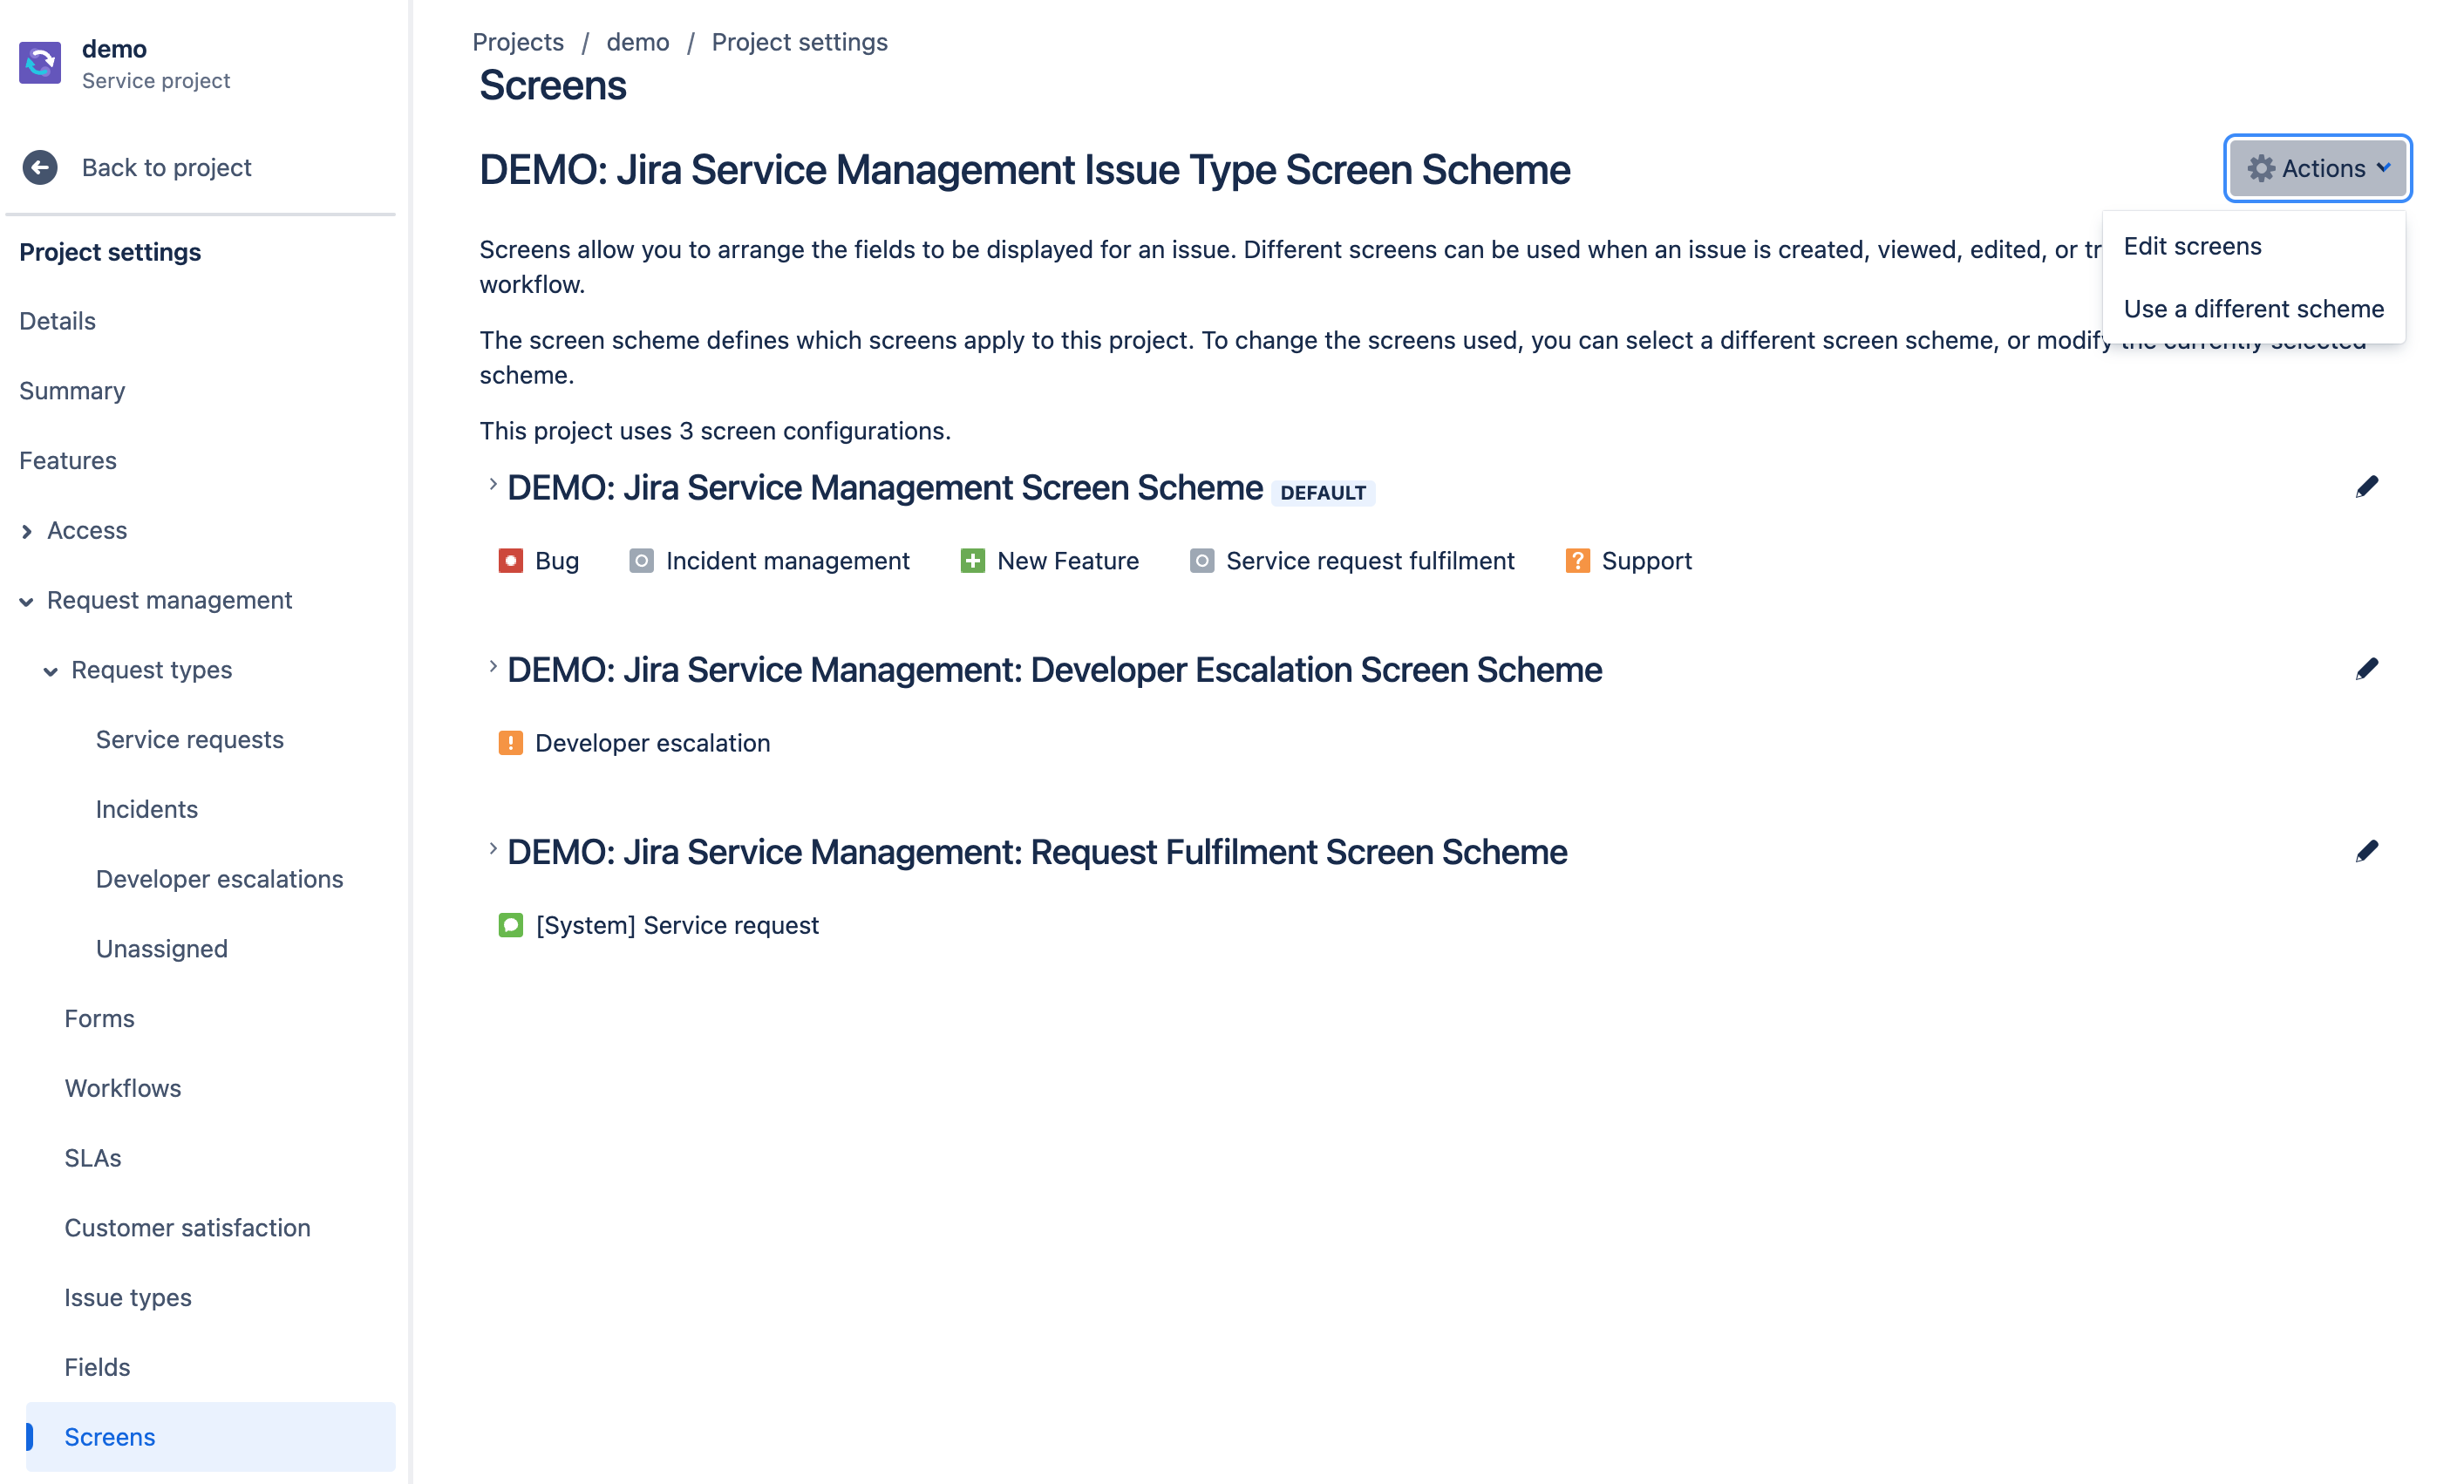
Task: Expand the Access sidebar section
Action: [27, 531]
